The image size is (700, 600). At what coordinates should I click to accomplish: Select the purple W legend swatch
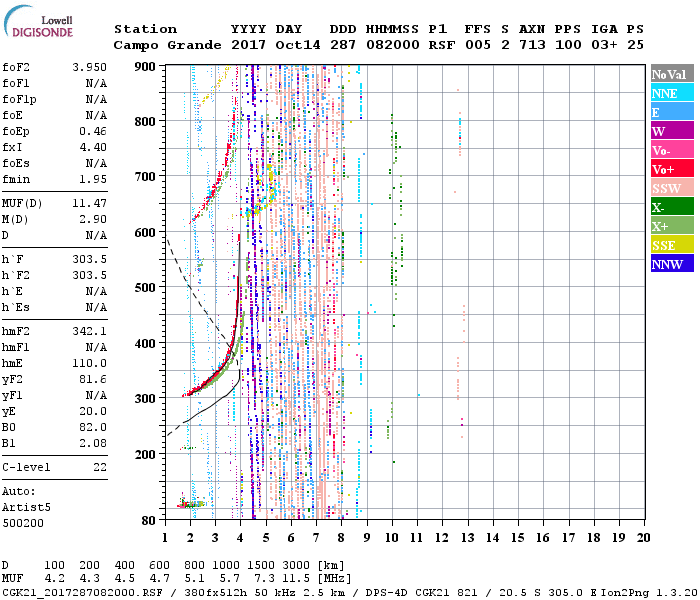pyautogui.click(x=670, y=132)
